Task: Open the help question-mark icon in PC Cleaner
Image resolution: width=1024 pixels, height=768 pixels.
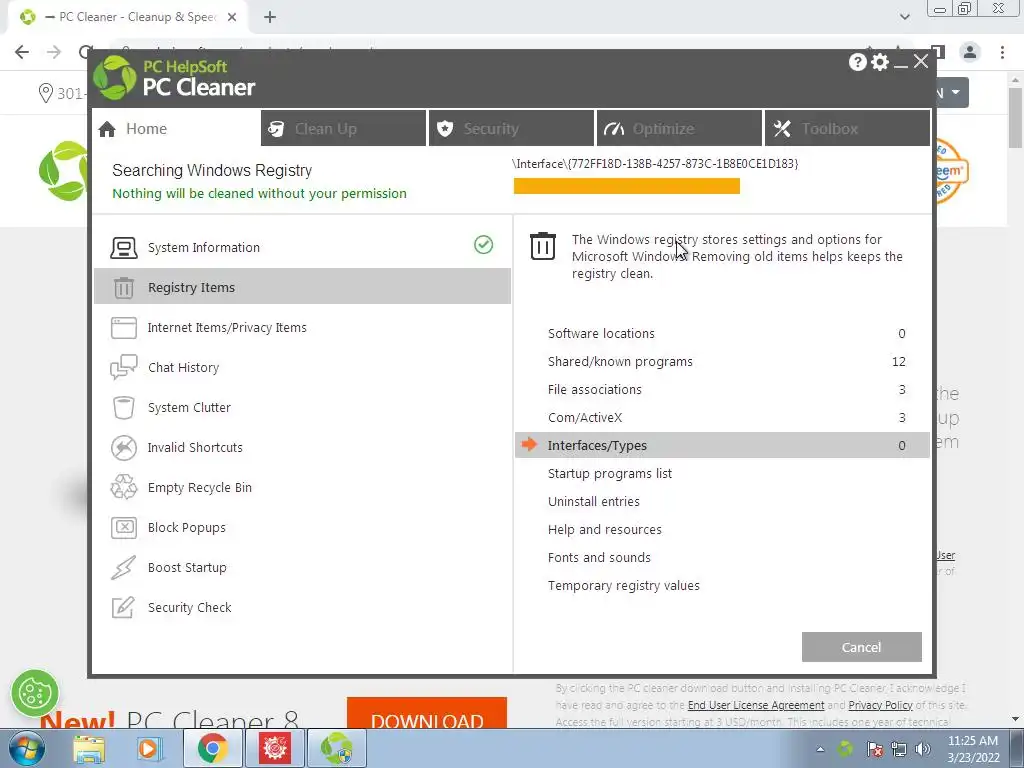Action: point(857,62)
